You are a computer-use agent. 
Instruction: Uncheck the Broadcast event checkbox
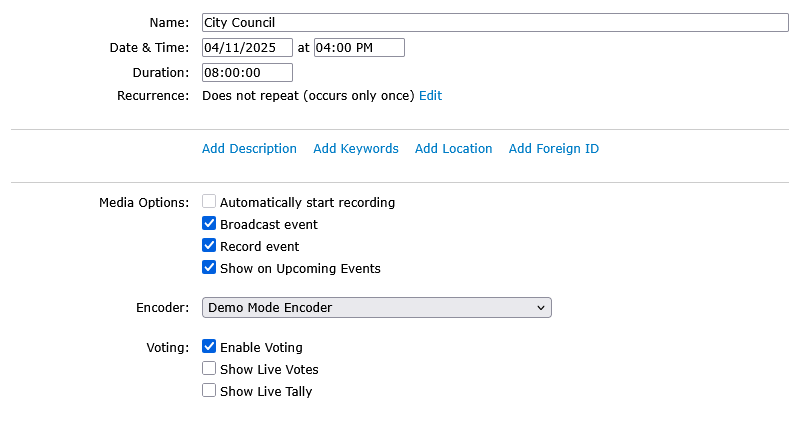[209, 224]
